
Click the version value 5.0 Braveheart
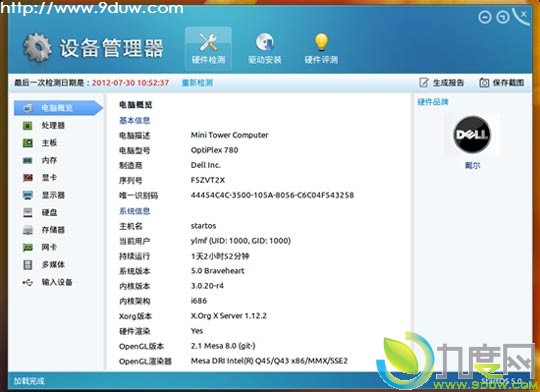pos(218,271)
